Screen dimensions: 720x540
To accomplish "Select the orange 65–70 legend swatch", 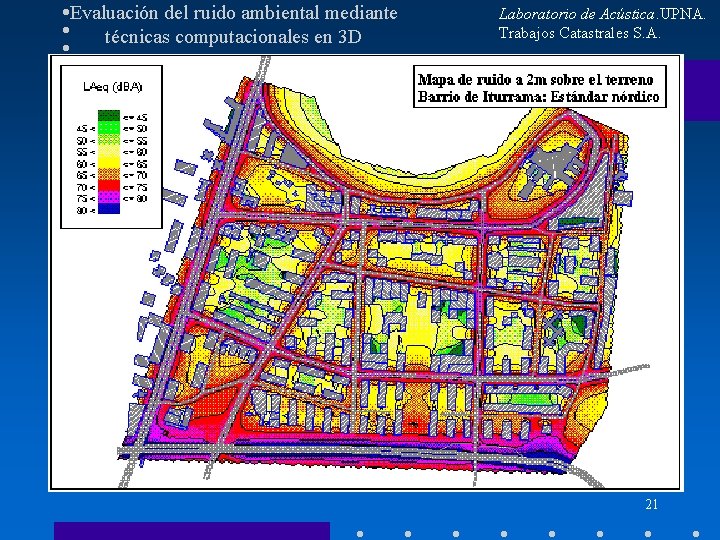I will click(109, 175).
